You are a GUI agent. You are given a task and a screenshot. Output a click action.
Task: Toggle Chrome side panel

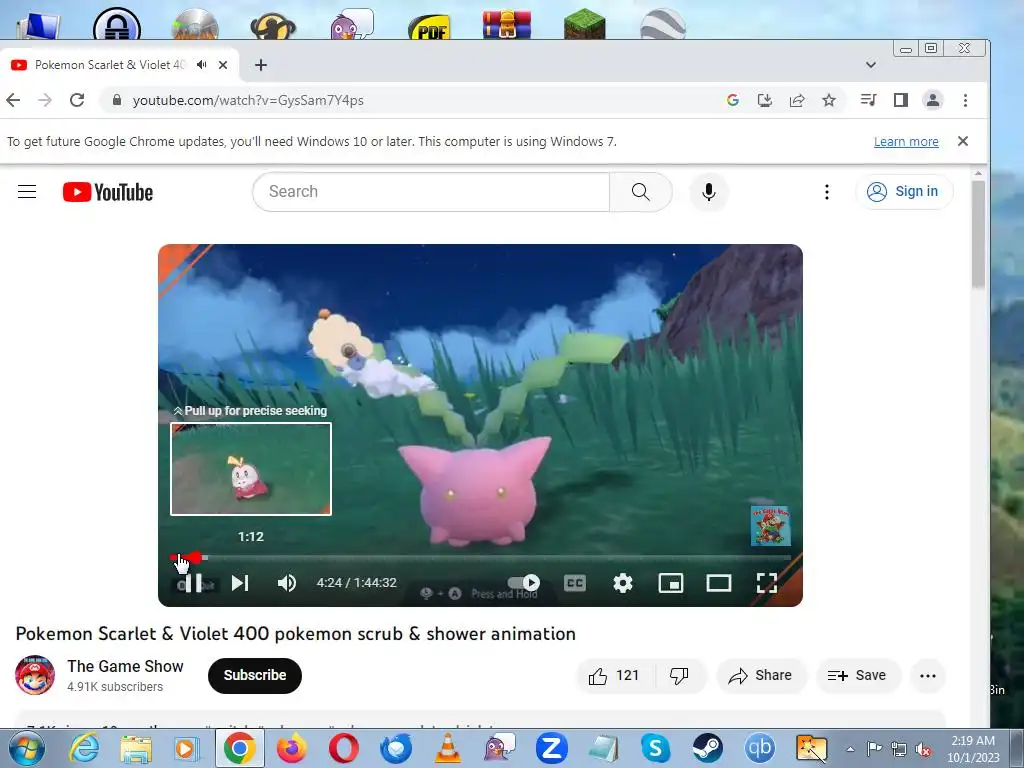901,100
